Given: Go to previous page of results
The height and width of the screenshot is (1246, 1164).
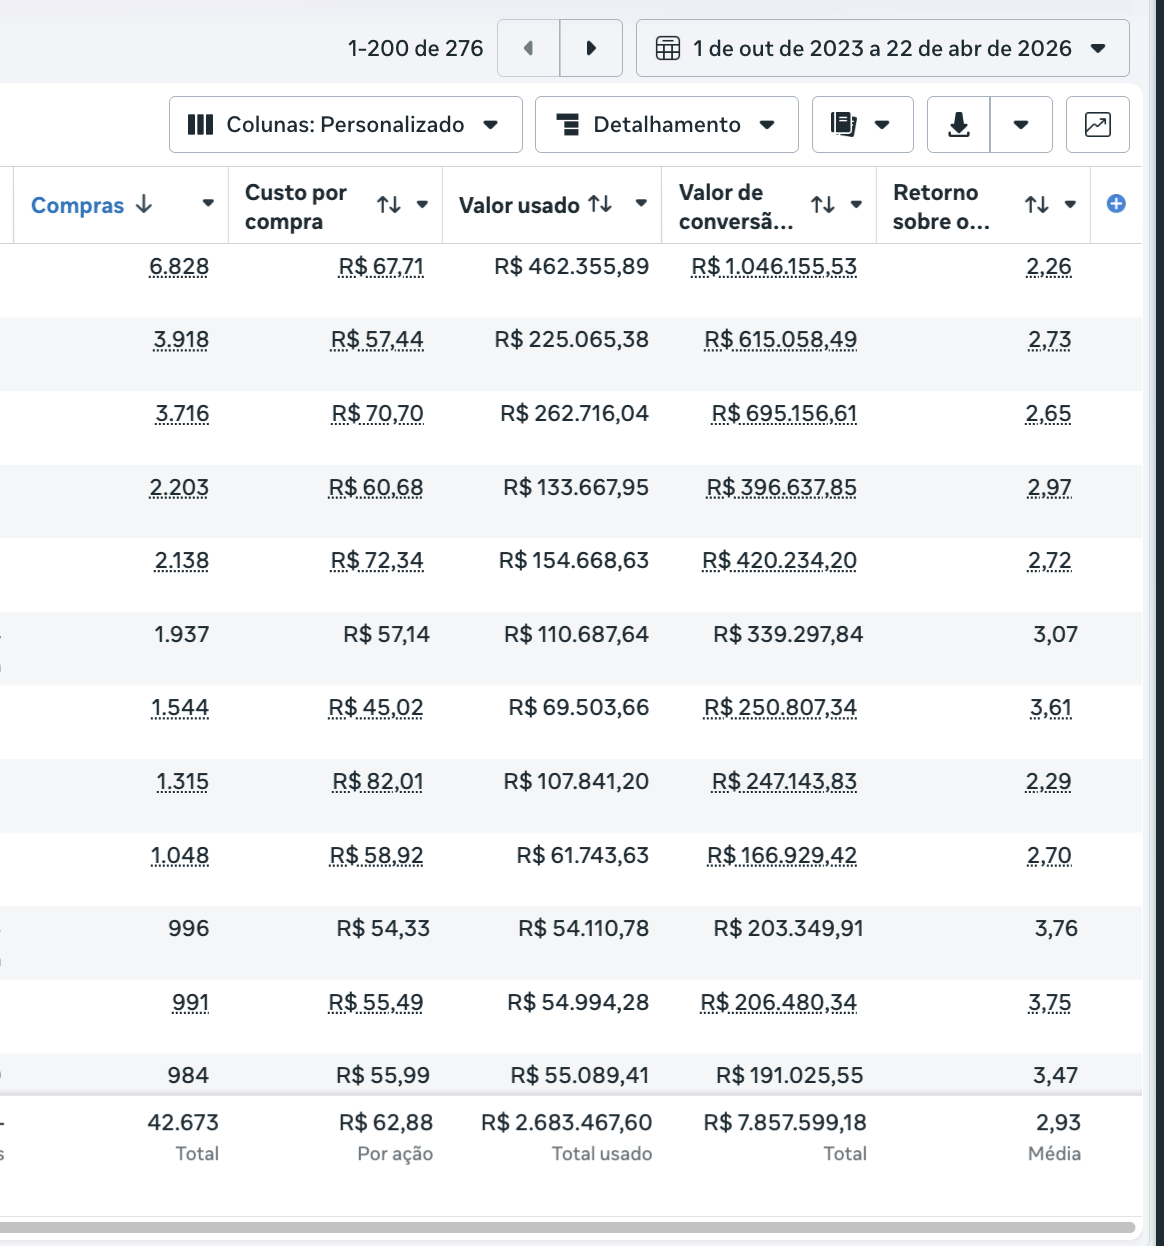Looking at the screenshot, I should click(x=528, y=48).
